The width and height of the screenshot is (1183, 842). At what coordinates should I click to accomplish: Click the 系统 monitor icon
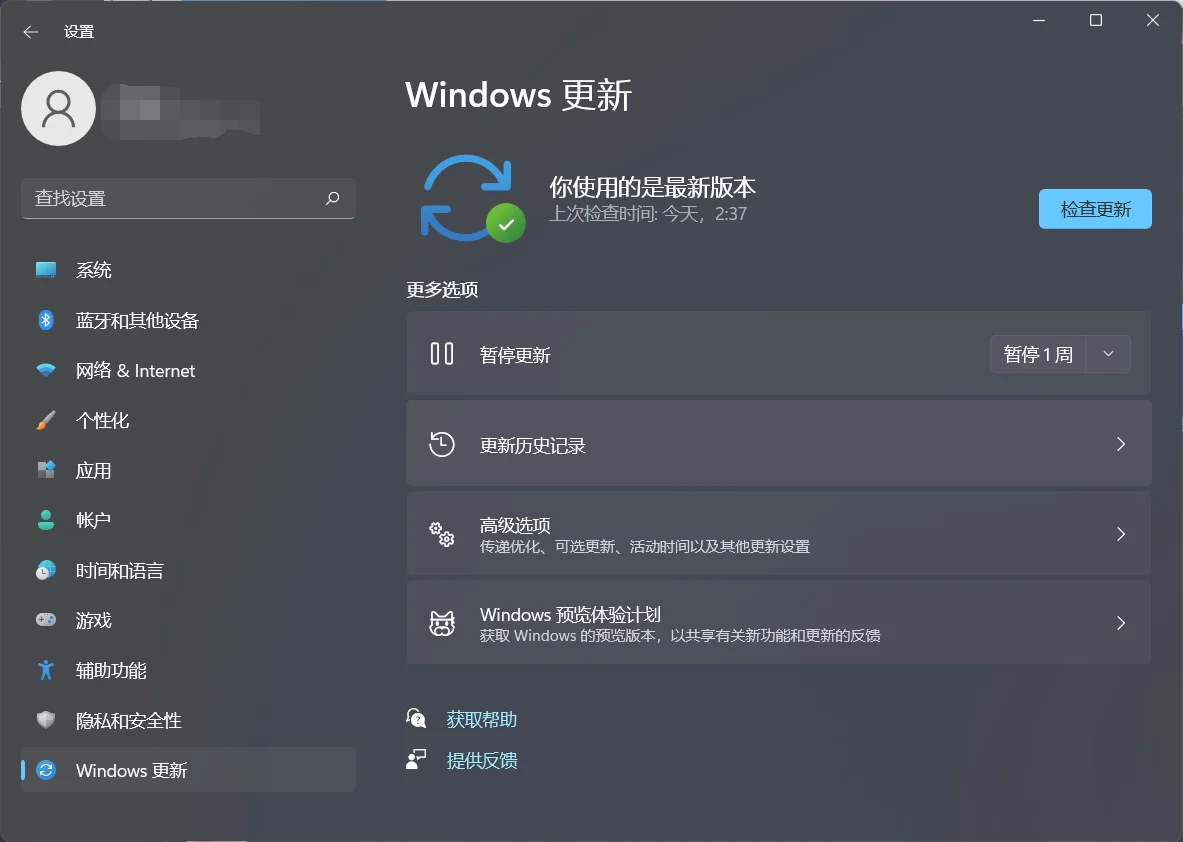46,269
